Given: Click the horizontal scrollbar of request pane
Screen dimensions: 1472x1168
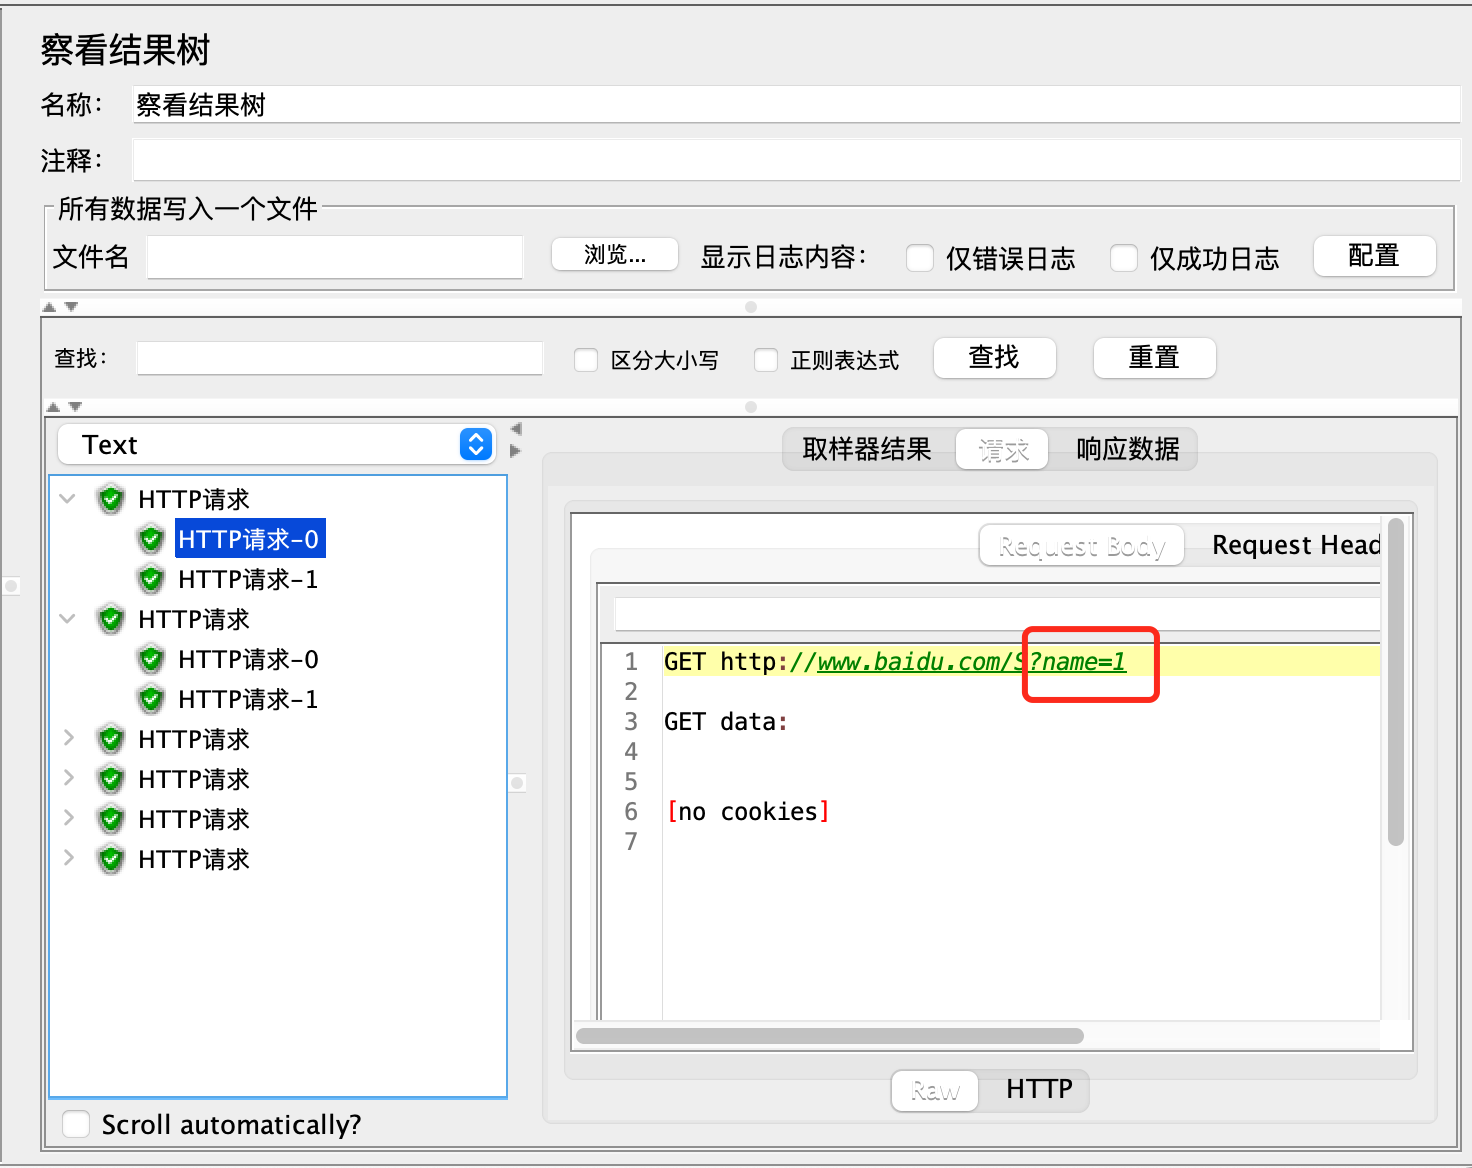Looking at the screenshot, I should [x=830, y=1035].
